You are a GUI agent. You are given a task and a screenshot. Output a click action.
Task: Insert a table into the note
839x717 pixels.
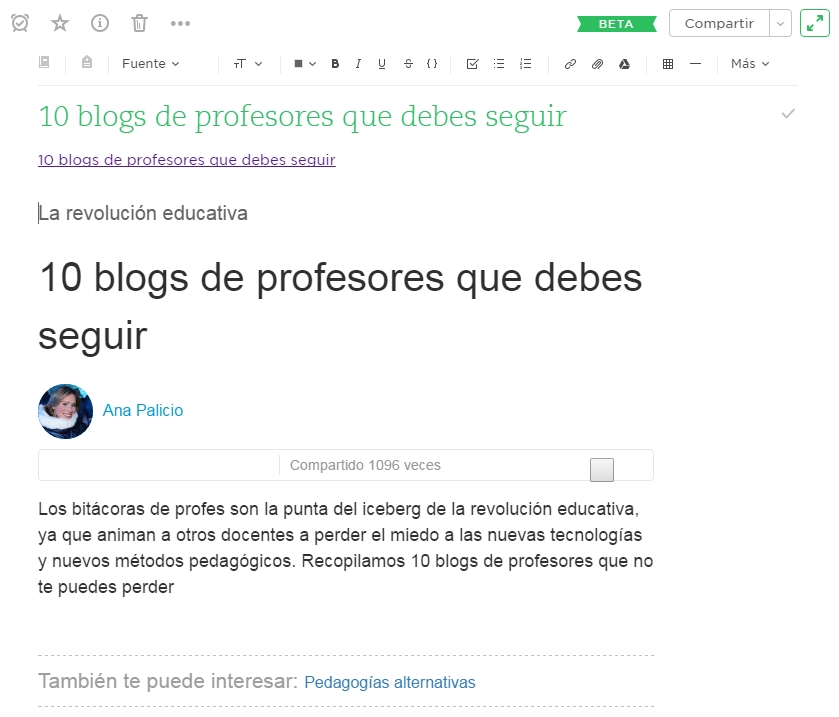tap(668, 64)
